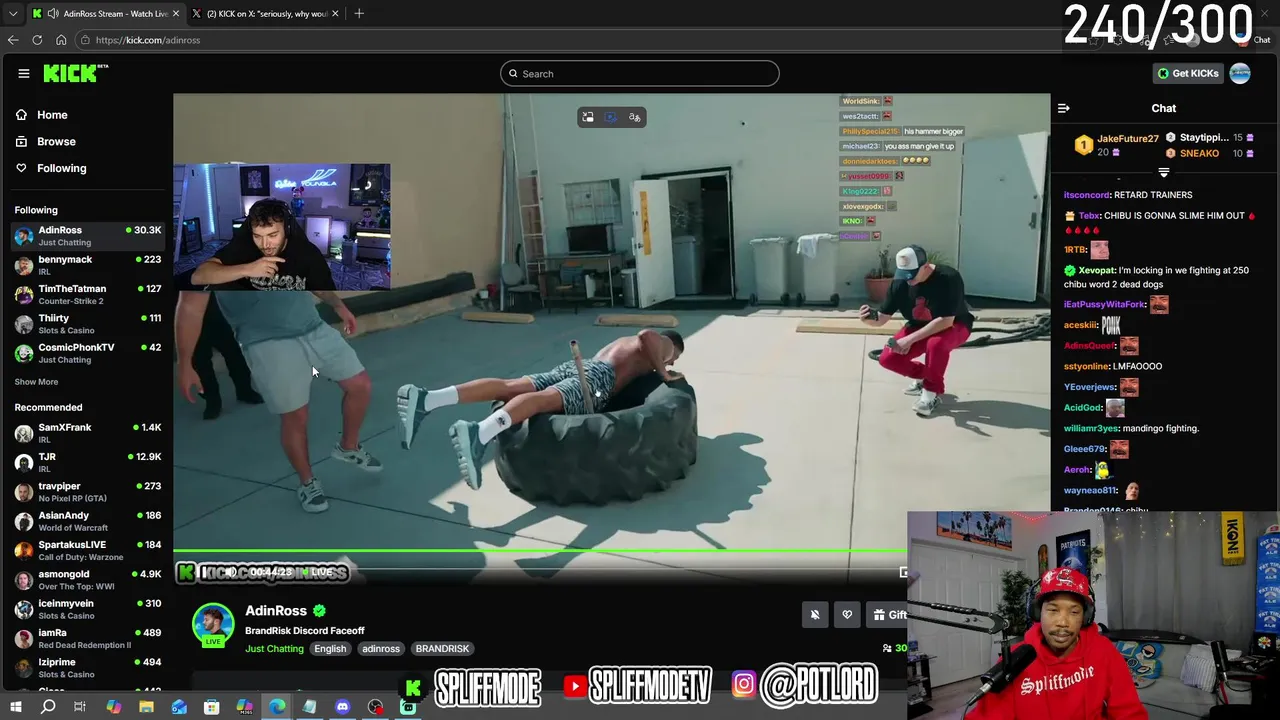Open the browser tab list dropdown
Viewport: 1280px width, 720px height.
13,14
